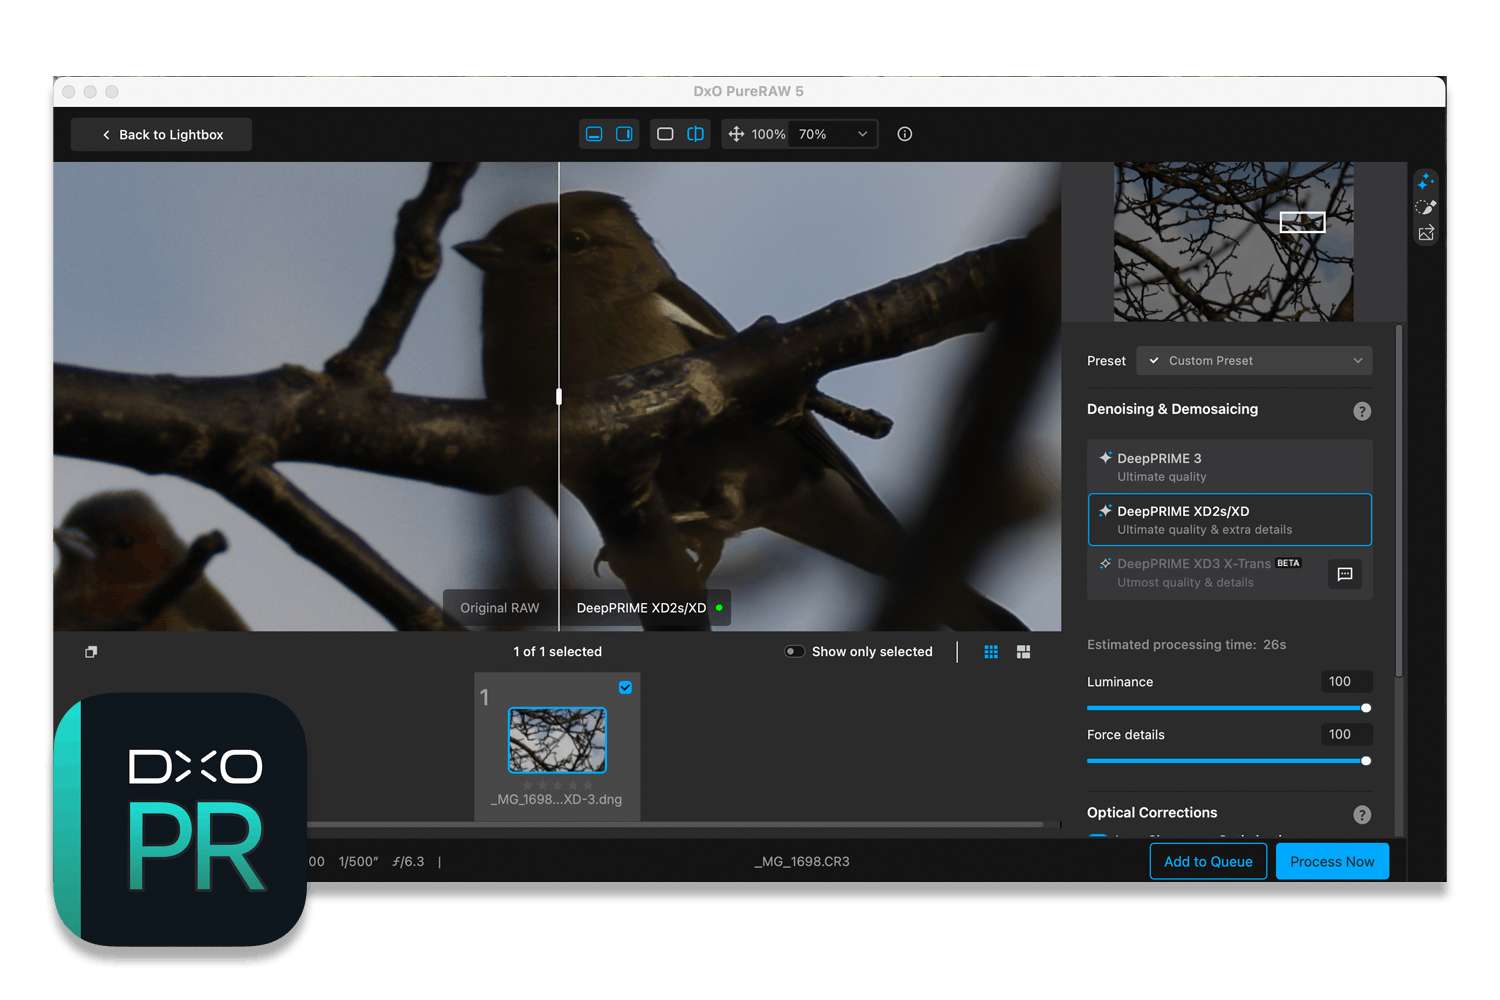Toggle the bottom filmstrip panel icon
This screenshot has width=1500, height=1000.
click(x=594, y=134)
